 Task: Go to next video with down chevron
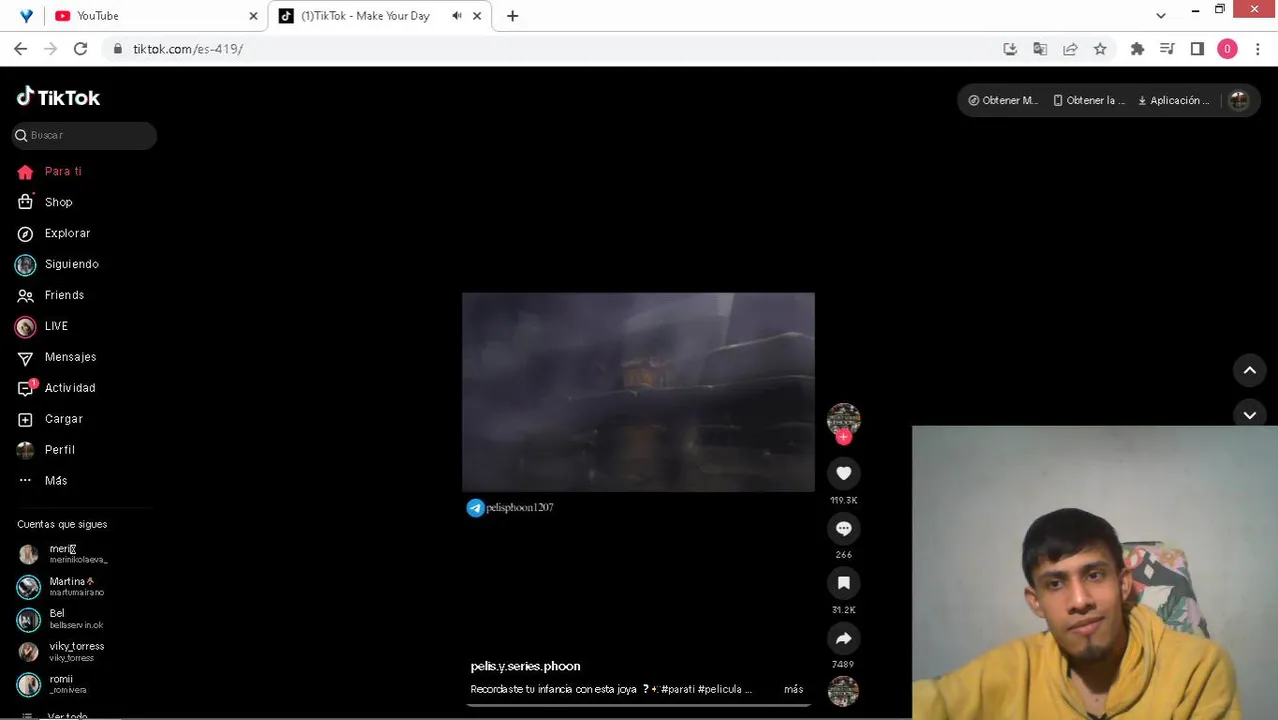[1249, 414]
